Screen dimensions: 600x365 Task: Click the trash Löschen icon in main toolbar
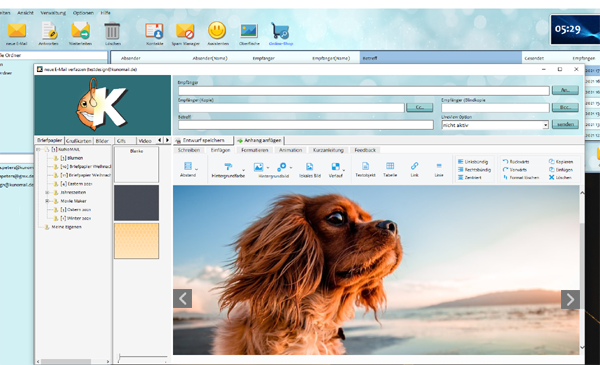pos(112,31)
